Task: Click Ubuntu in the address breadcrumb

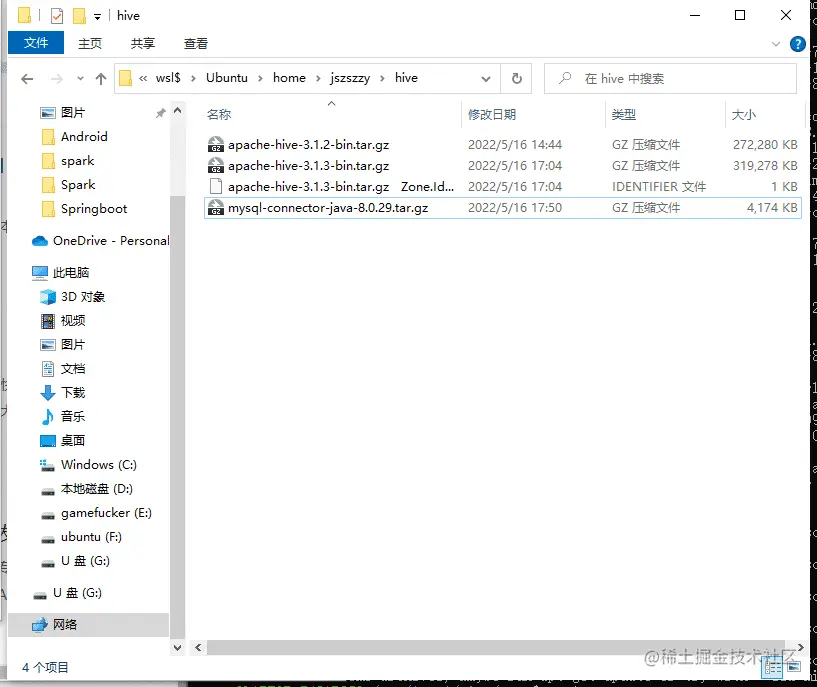Action: click(x=227, y=78)
